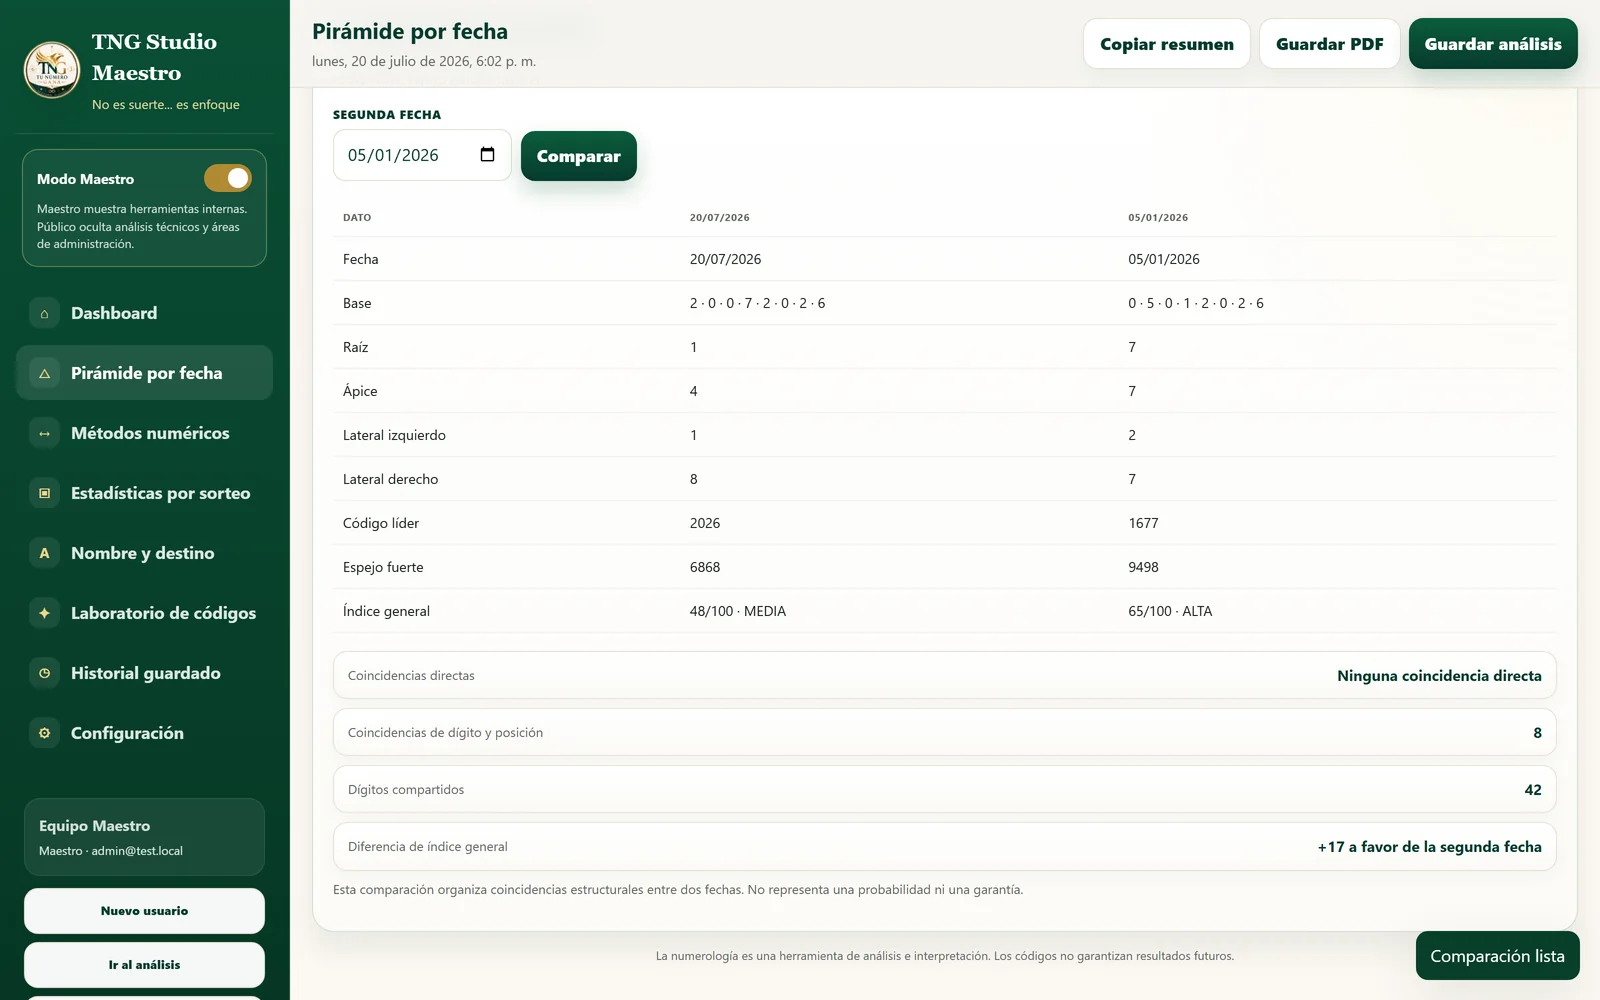Viewport: 1600px width, 1000px height.
Task: Click the Comparar button
Action: [578, 156]
